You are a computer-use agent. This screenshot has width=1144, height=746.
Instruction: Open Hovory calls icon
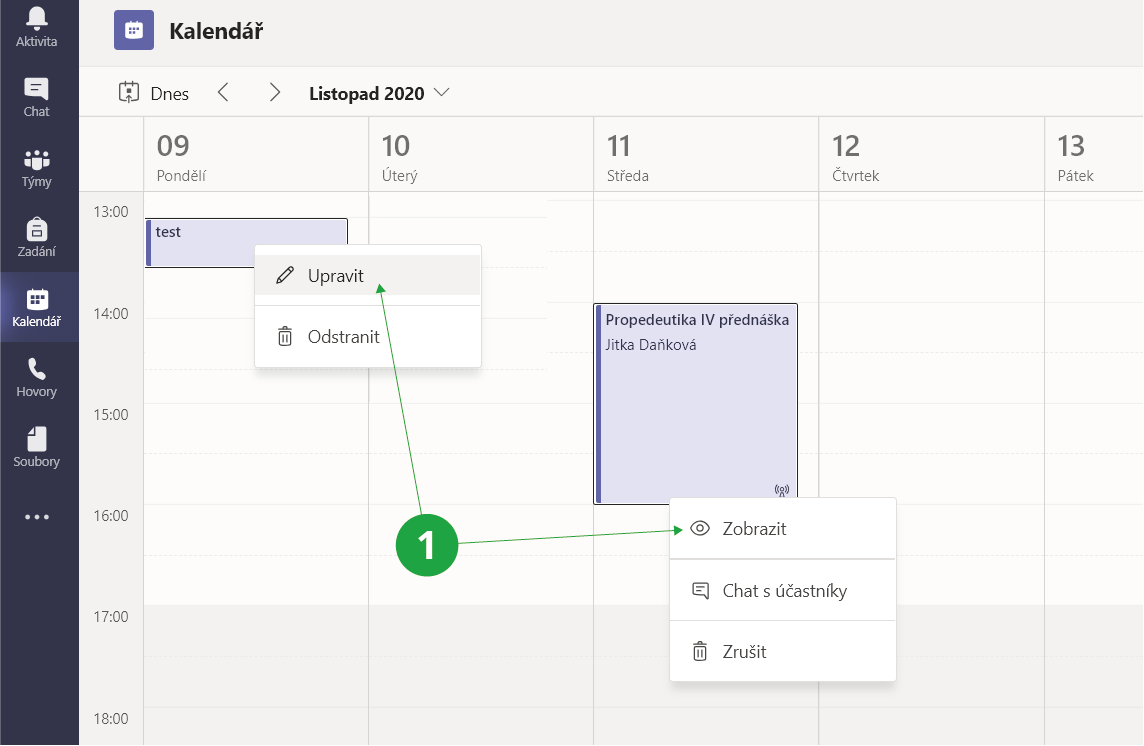pos(37,377)
